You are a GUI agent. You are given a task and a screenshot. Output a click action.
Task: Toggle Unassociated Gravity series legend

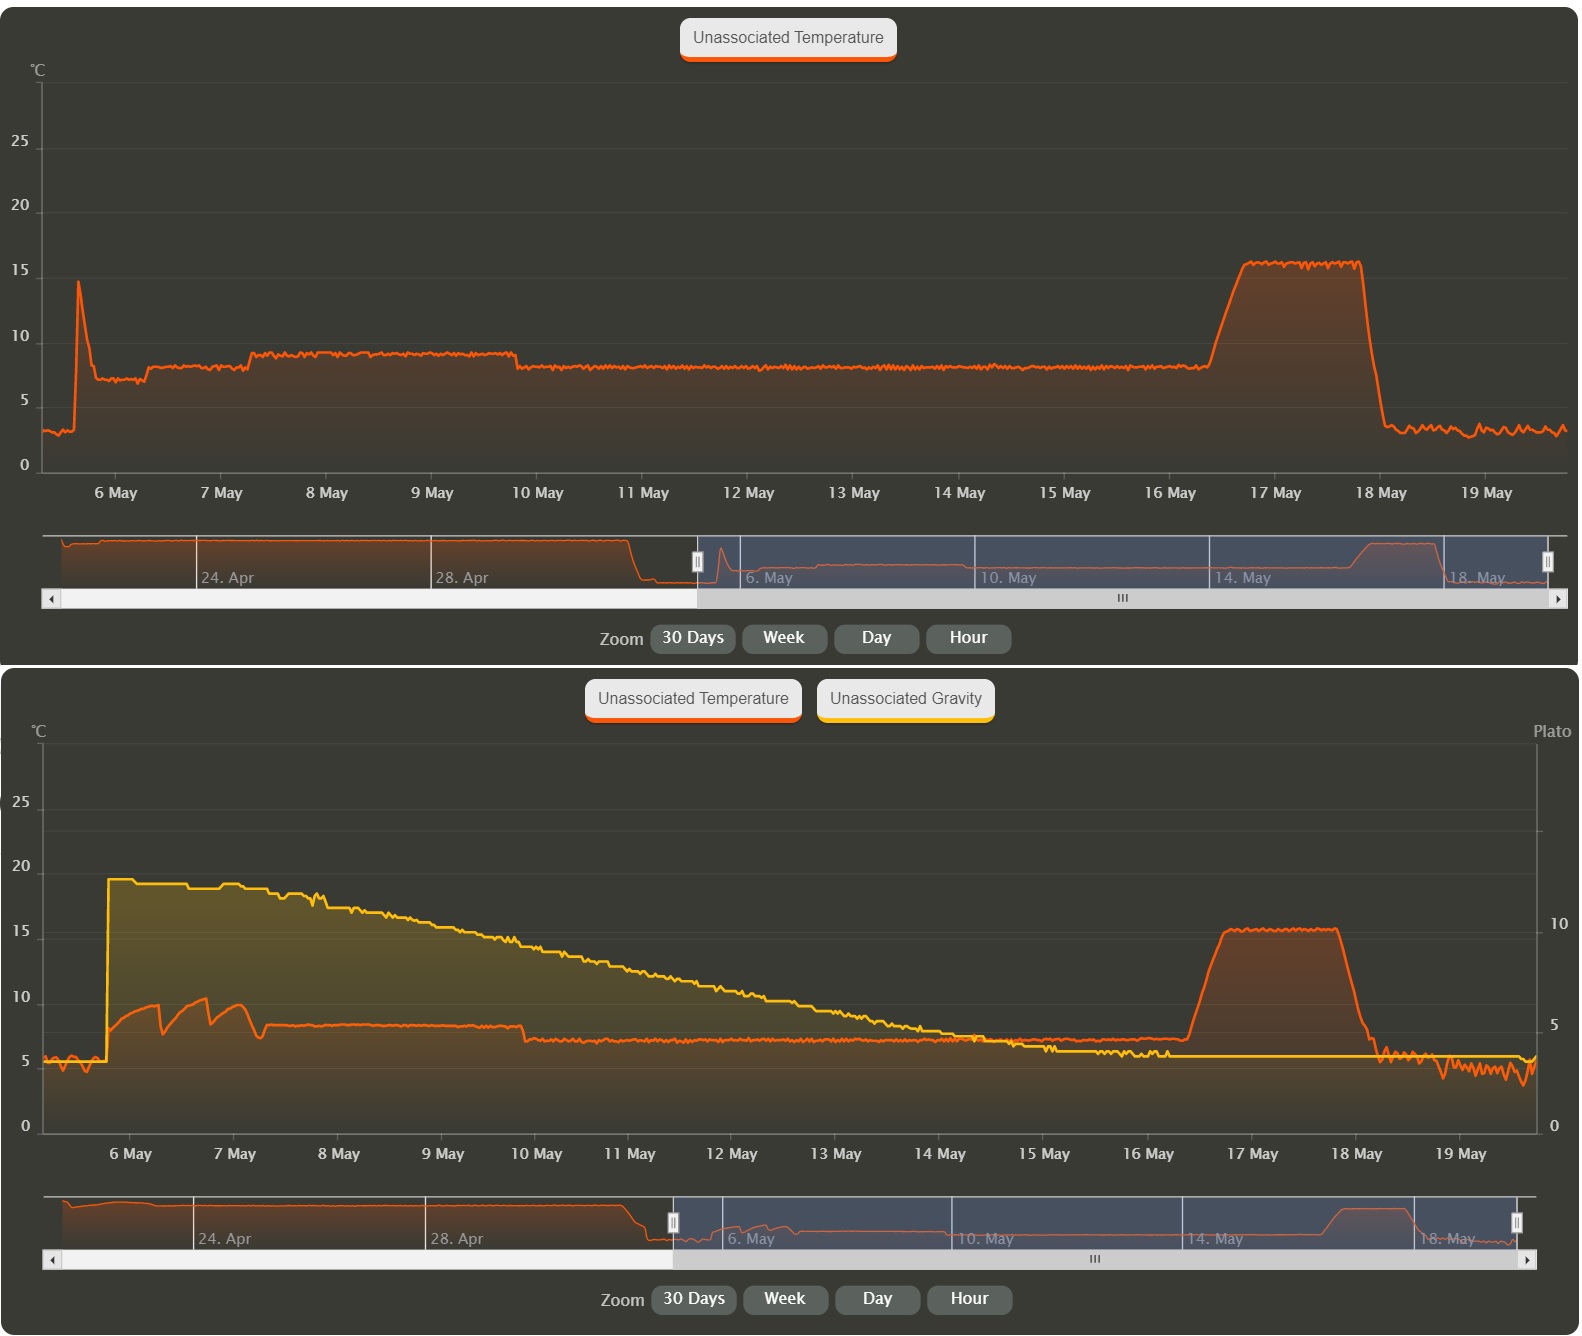click(905, 699)
